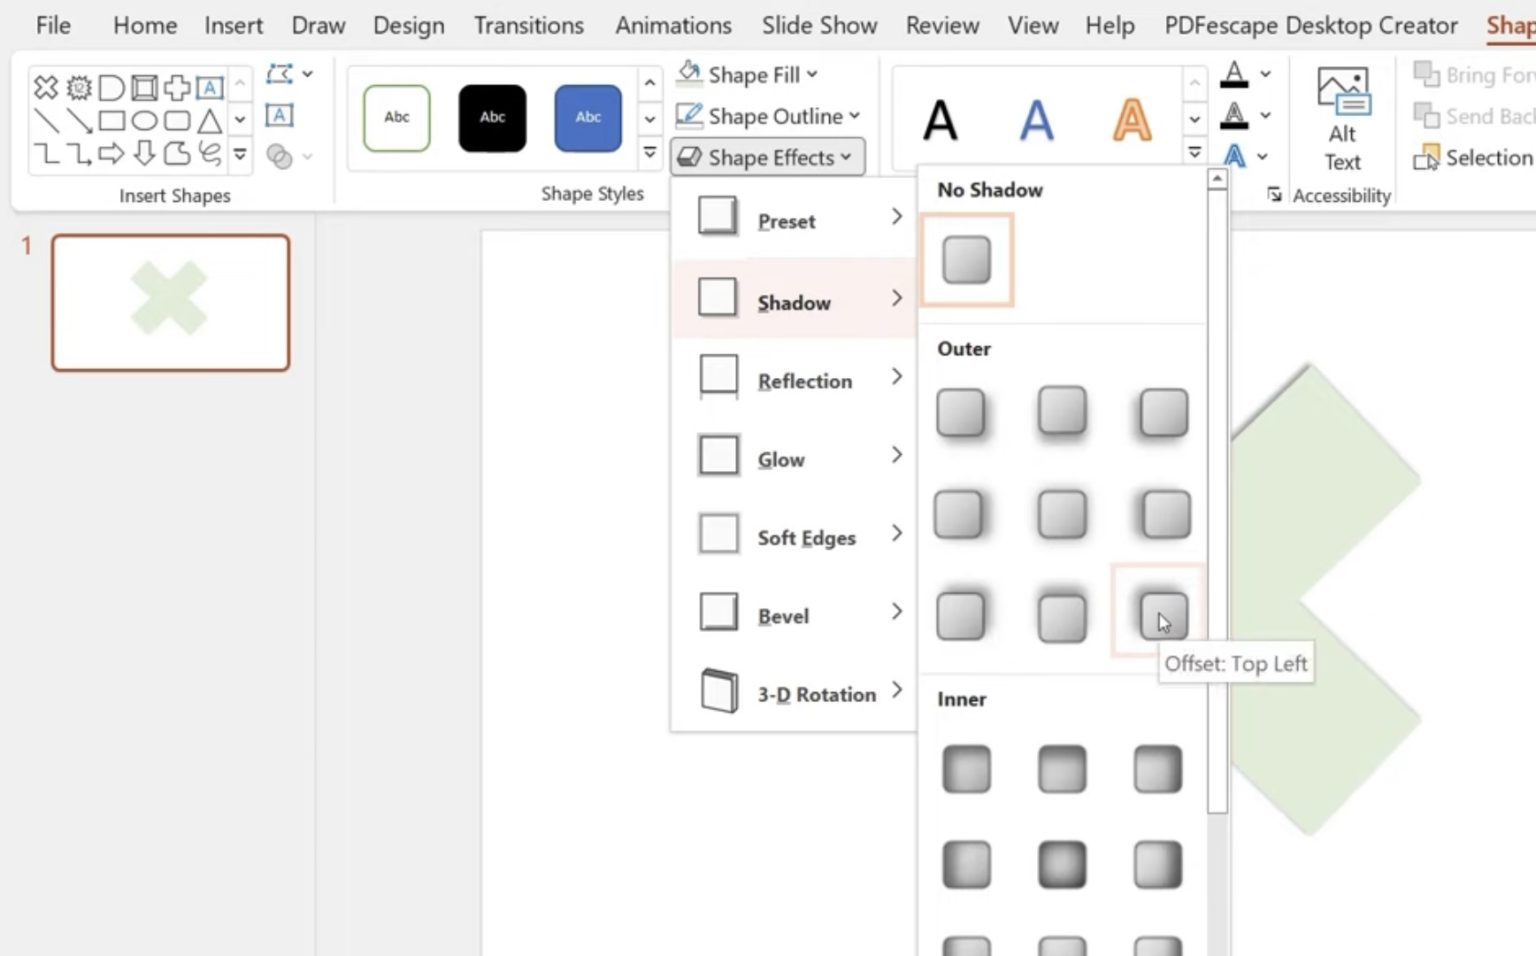The image size is (1536, 956).
Task: Select slide 1 thumbnail in the slide panel
Action: (x=170, y=303)
